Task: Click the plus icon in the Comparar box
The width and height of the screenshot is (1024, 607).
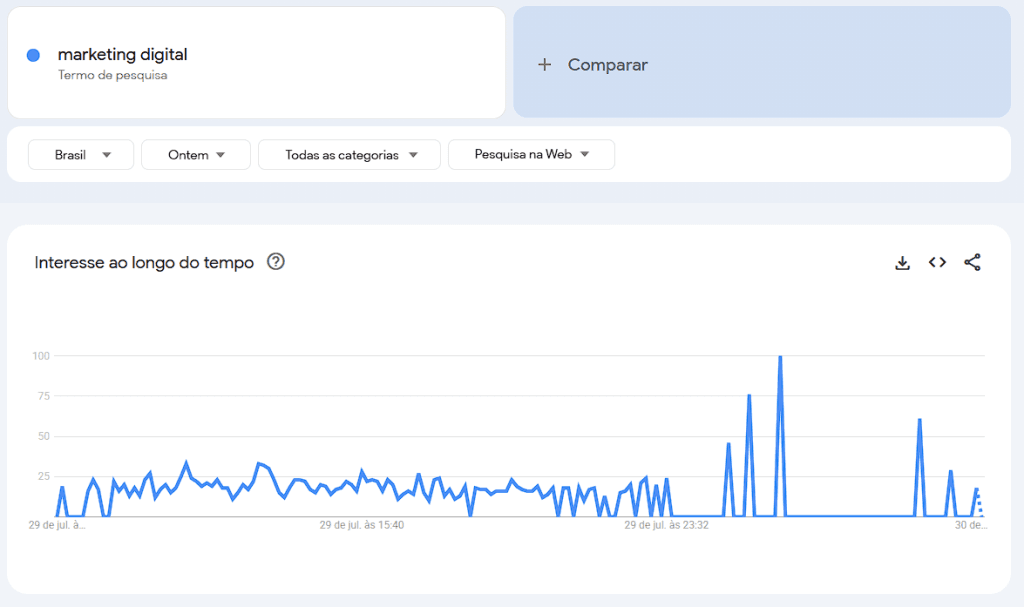Action: (545, 64)
